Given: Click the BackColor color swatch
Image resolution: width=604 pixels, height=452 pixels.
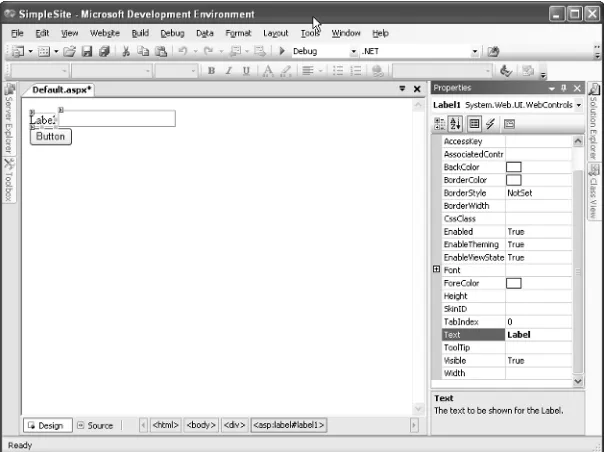Looking at the screenshot, I should click(513, 167).
